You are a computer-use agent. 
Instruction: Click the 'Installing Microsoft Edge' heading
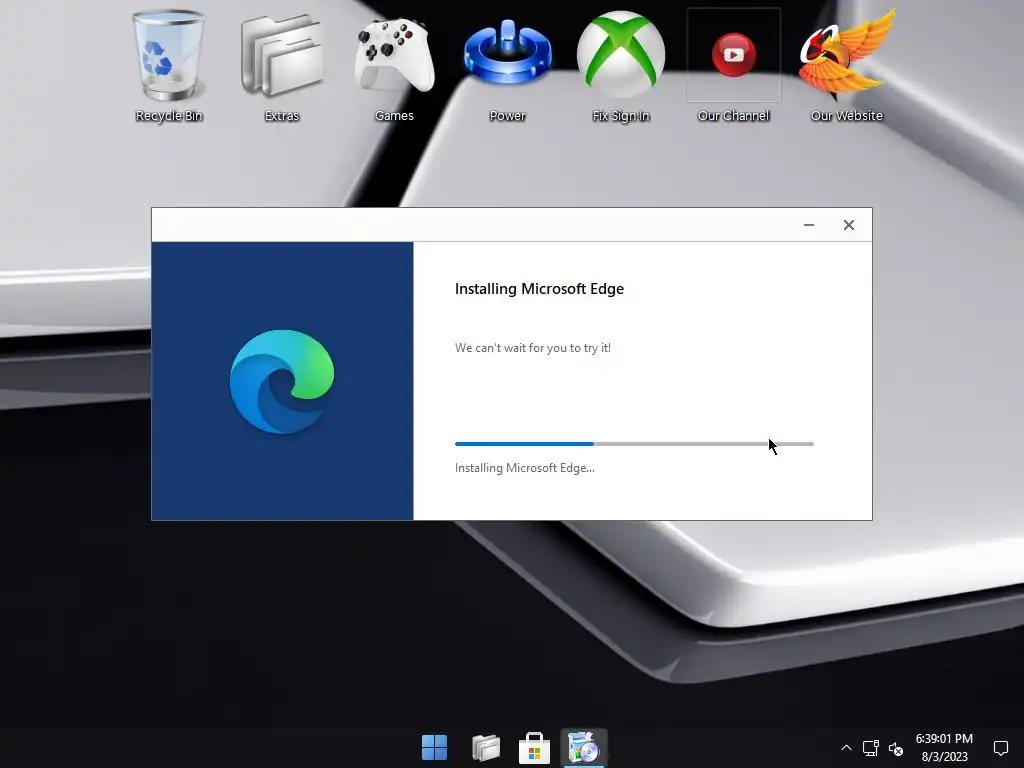pyautogui.click(x=539, y=289)
